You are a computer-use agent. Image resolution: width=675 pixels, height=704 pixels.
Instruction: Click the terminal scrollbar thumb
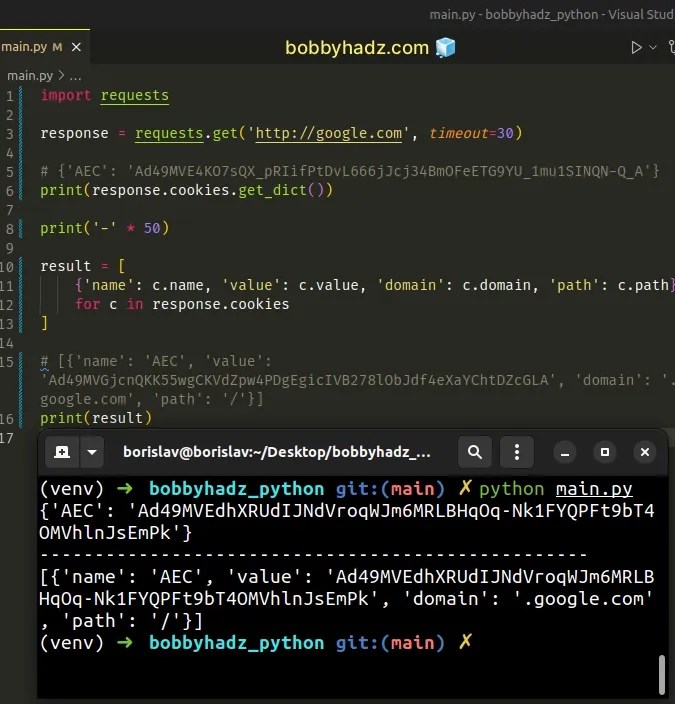662,674
